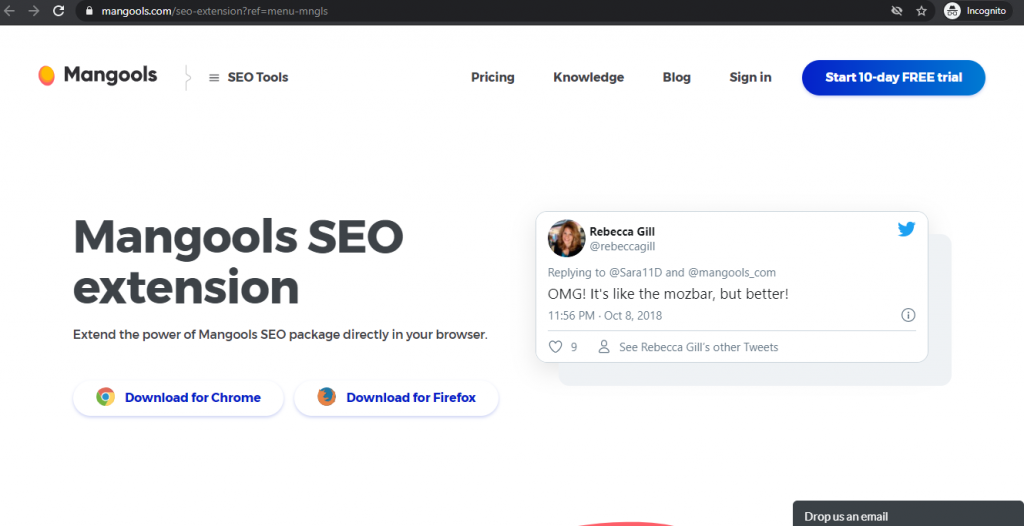Click Sign in link
Screen dimensions: 1024x526
[x=750, y=77]
